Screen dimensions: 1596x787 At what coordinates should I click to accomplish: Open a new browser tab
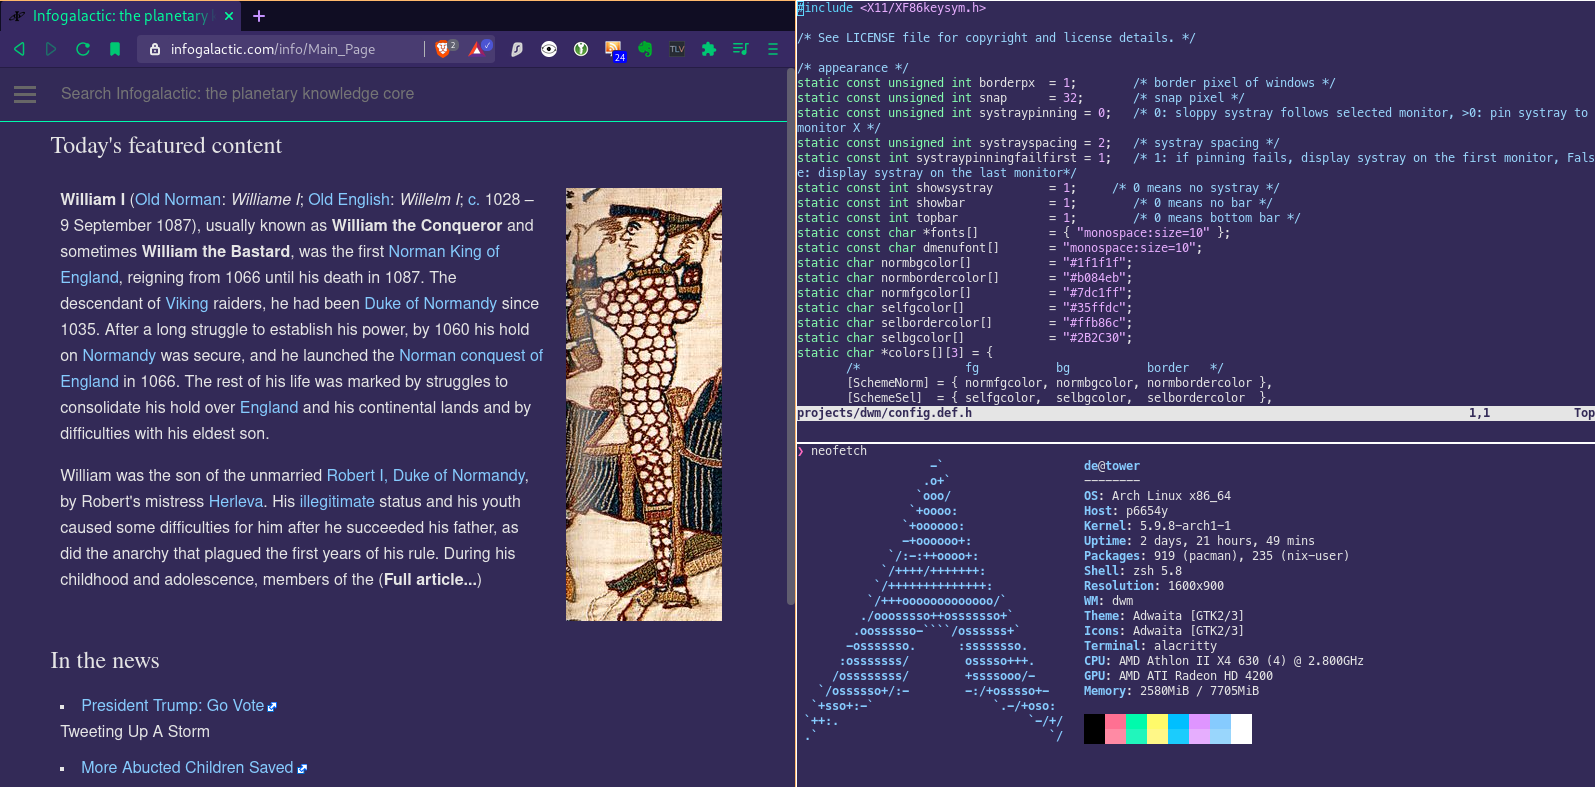point(259,16)
